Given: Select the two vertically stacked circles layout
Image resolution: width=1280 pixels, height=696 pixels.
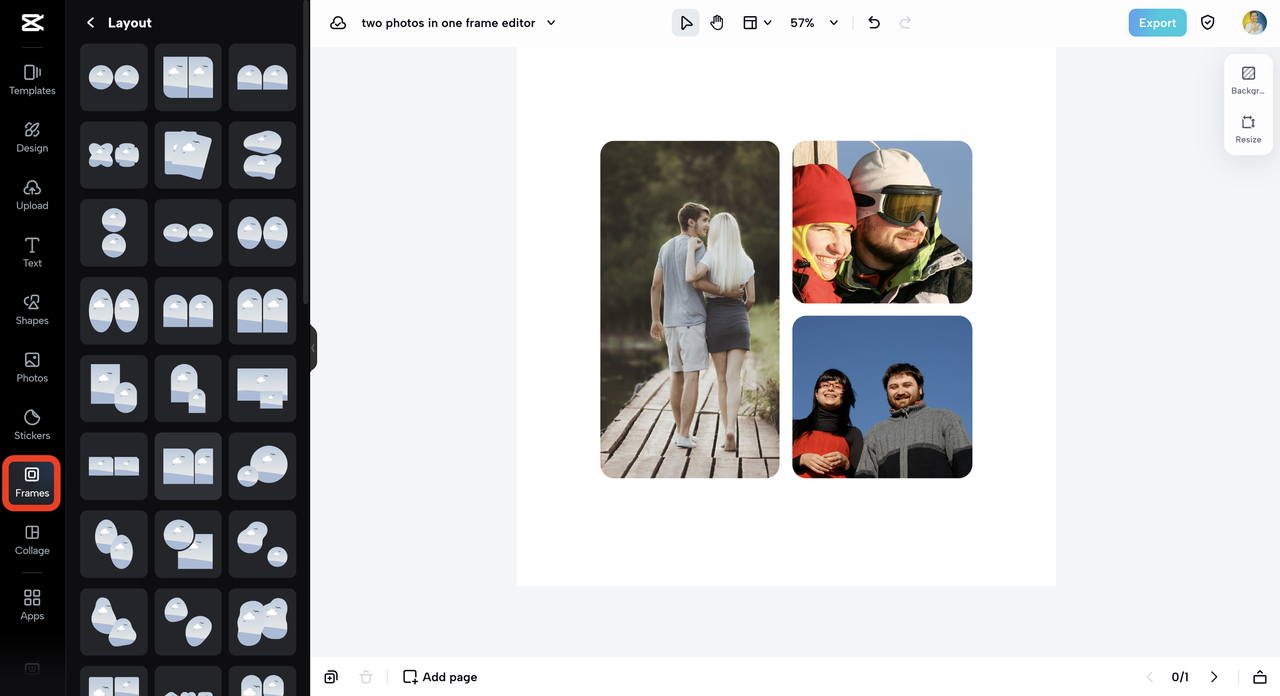Looking at the screenshot, I should pos(114,233).
